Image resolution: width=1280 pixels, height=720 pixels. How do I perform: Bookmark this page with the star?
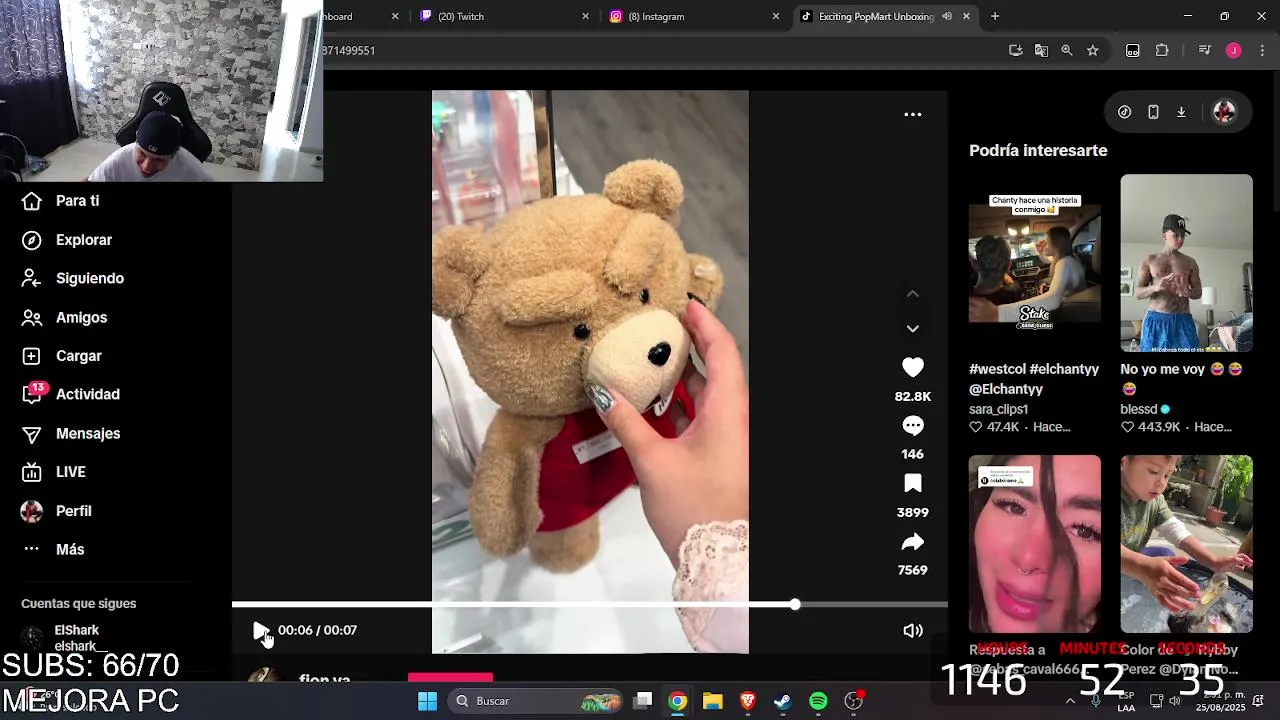coord(1093,50)
